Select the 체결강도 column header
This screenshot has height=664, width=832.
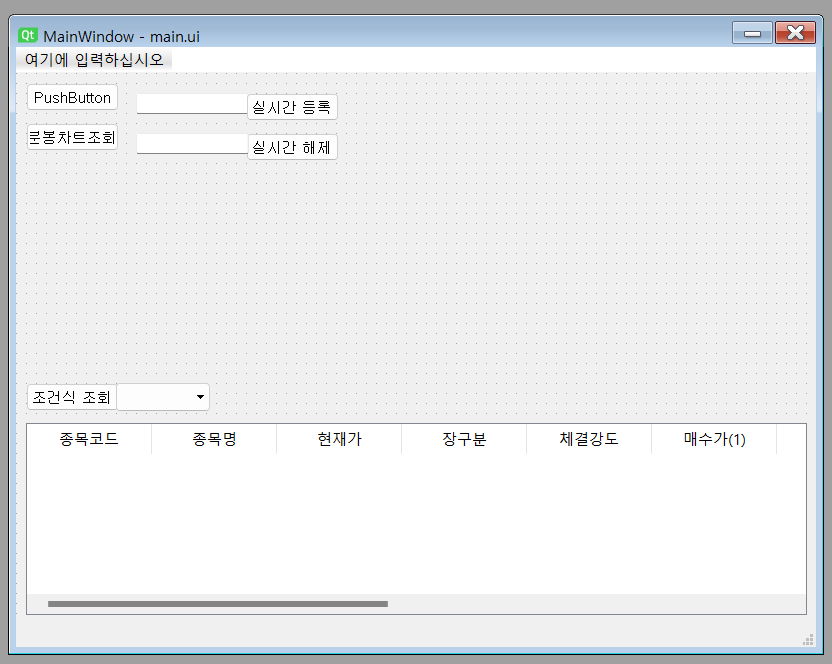589,439
